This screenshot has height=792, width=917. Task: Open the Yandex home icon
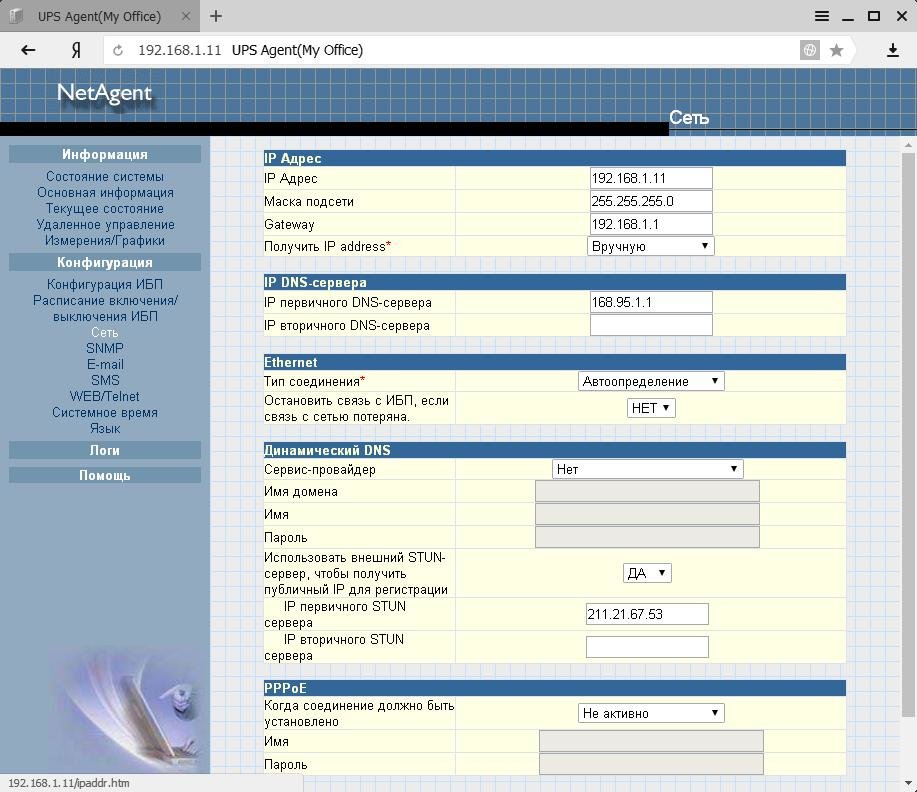pos(75,50)
